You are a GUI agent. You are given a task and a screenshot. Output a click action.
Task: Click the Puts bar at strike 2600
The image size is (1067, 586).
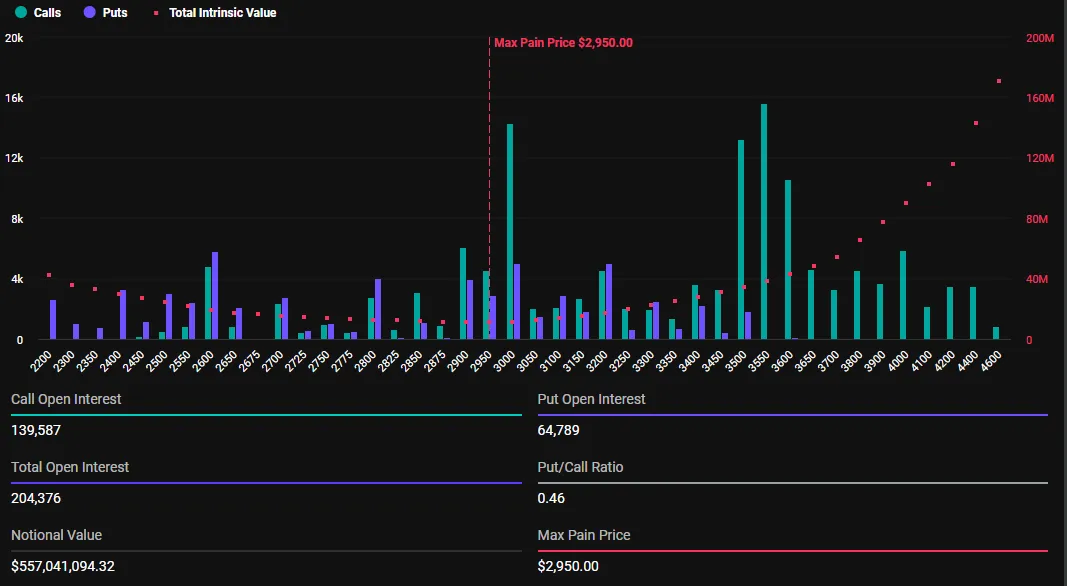tap(213, 295)
